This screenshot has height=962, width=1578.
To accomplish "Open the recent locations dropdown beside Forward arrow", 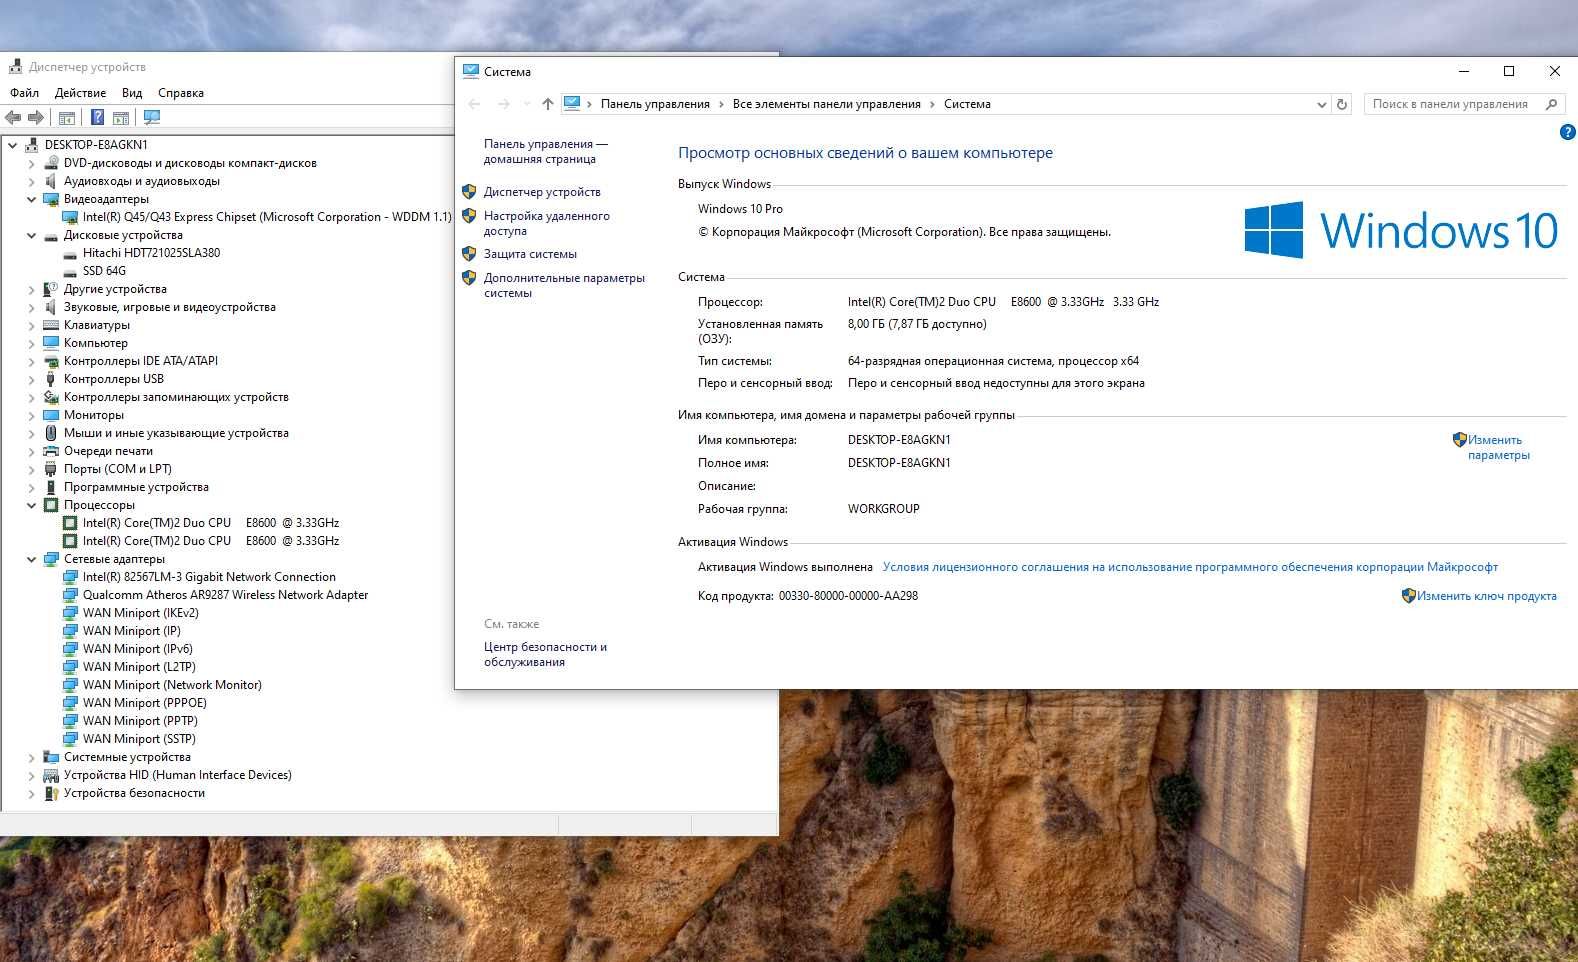I will (x=527, y=104).
